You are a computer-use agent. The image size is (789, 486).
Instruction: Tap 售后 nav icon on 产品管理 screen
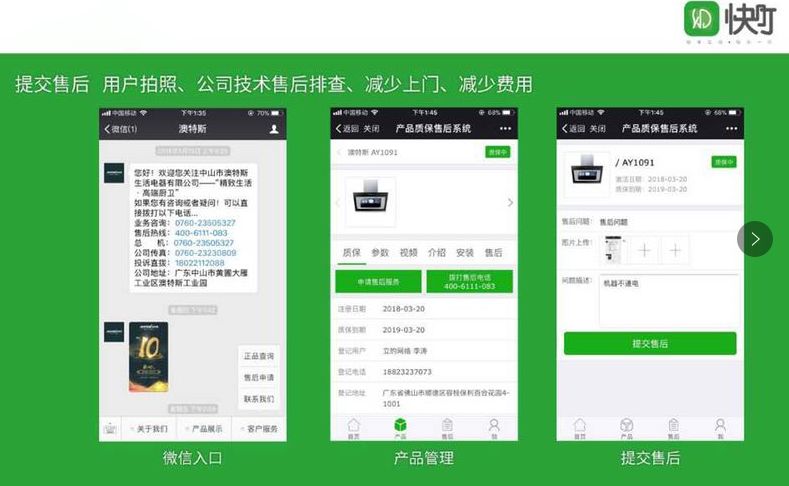point(447,429)
